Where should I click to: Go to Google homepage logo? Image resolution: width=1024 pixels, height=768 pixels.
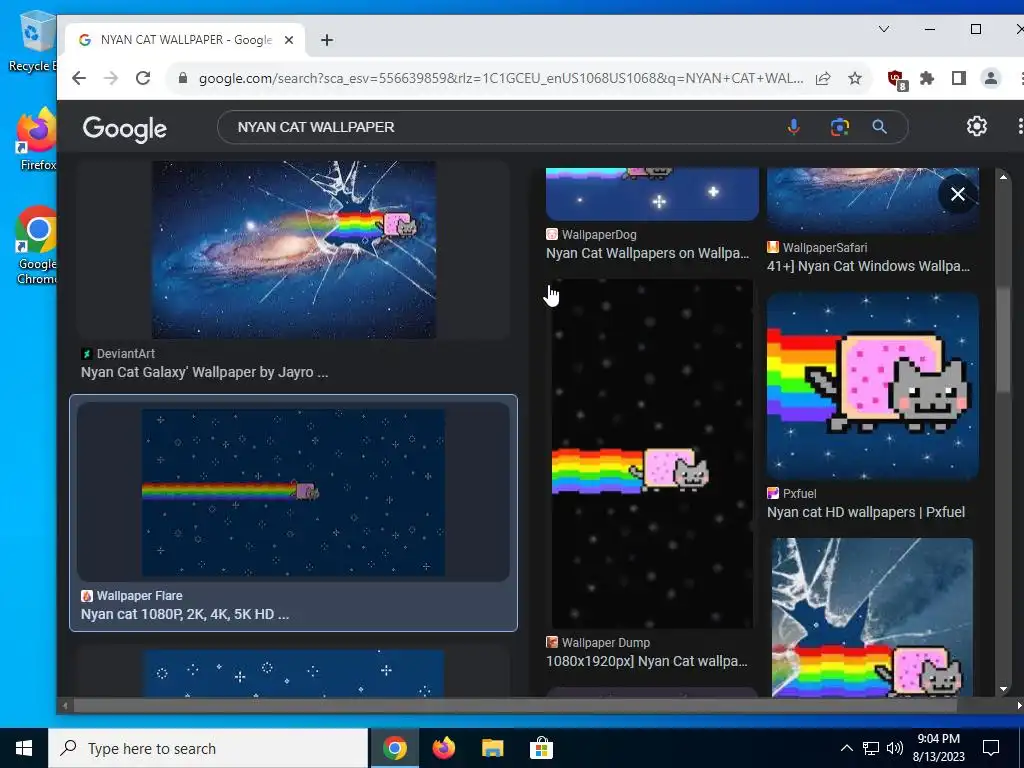125,128
